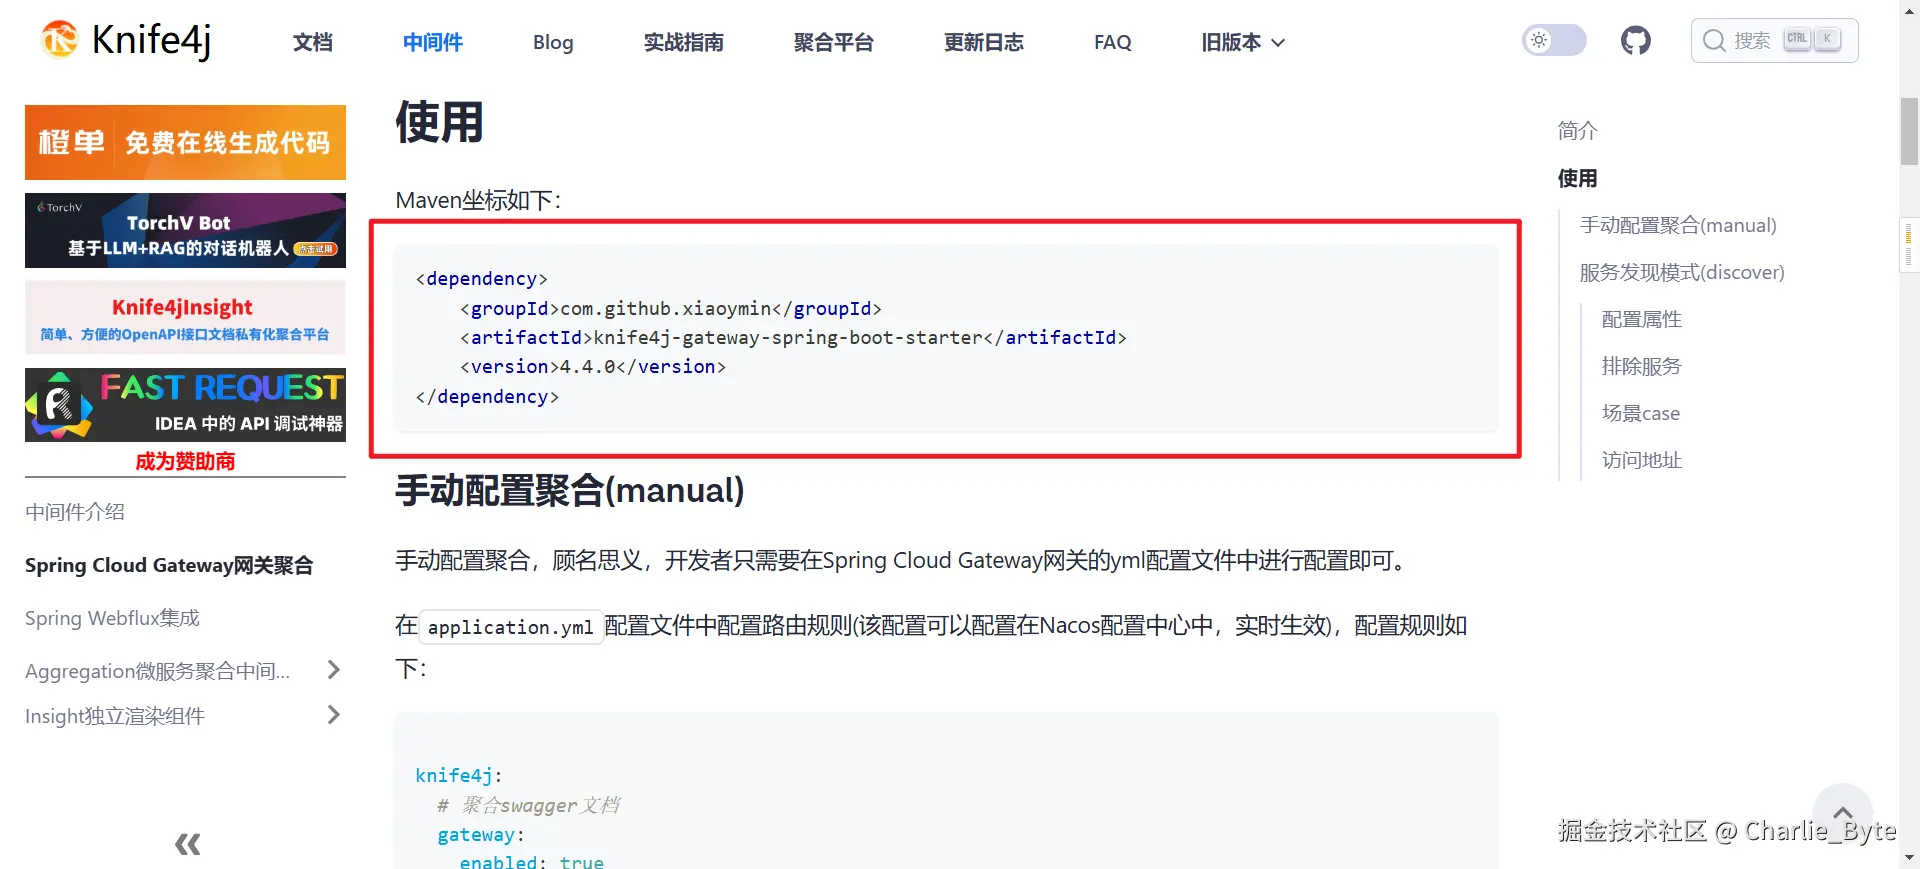Click the Knife4j site title text
This screenshot has height=869, width=1920.
pyautogui.click(x=151, y=40)
